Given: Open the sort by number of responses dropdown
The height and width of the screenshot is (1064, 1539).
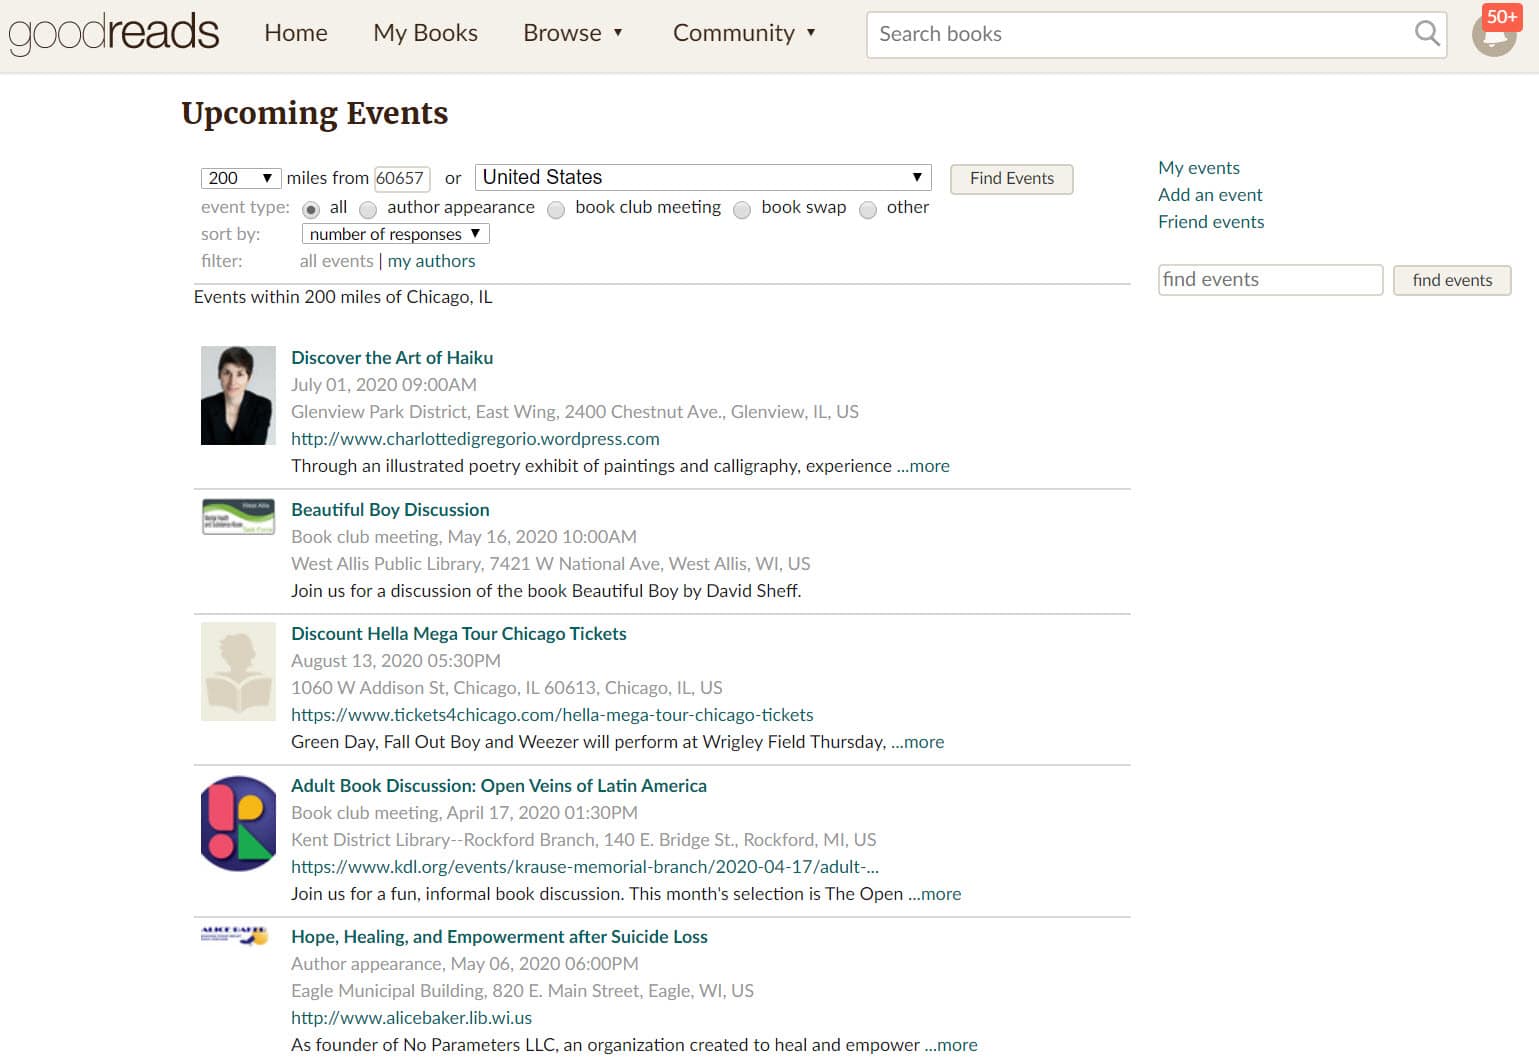Looking at the screenshot, I should (x=394, y=233).
